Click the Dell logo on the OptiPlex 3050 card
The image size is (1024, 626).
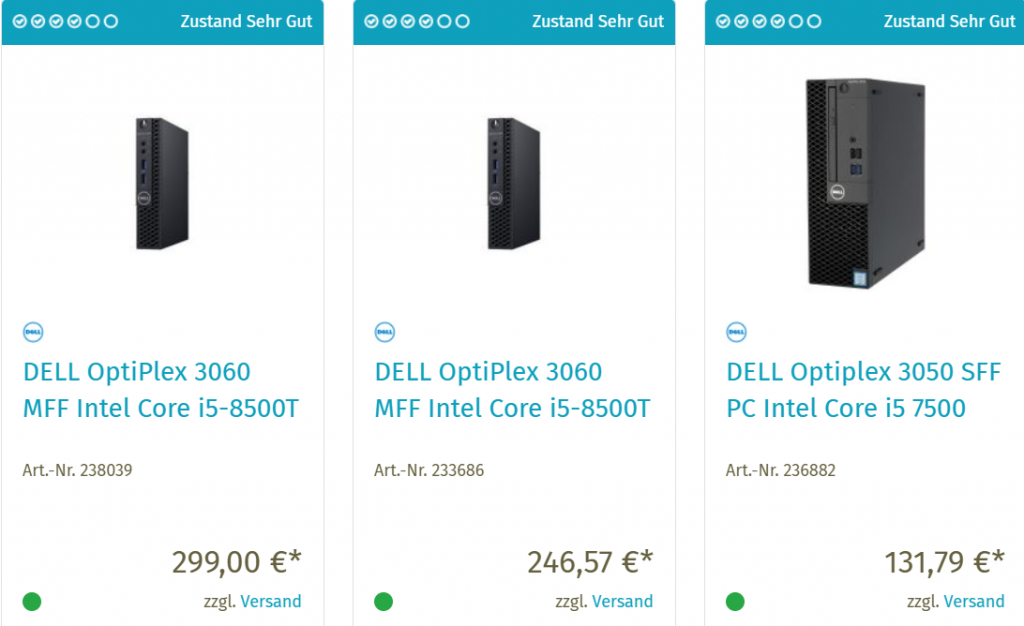[736, 332]
